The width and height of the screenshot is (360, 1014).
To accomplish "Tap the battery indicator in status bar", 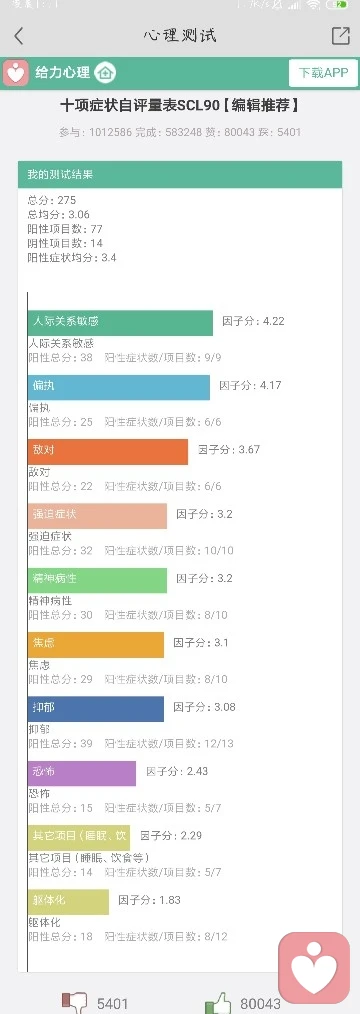I will [x=337, y=5].
